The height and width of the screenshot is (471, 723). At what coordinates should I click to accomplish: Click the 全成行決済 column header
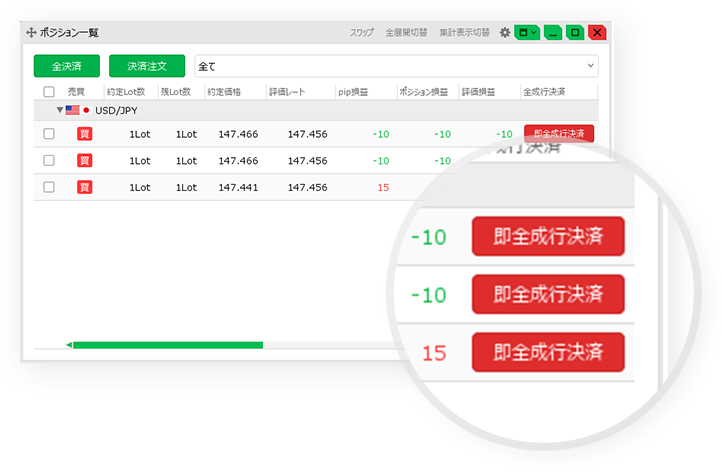[544, 92]
